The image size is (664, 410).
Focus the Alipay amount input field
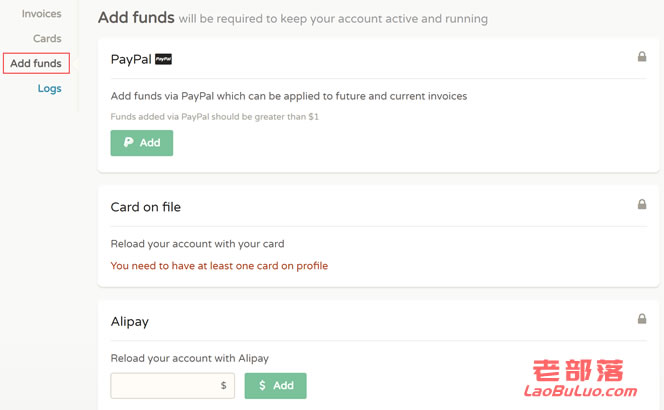tap(173, 385)
